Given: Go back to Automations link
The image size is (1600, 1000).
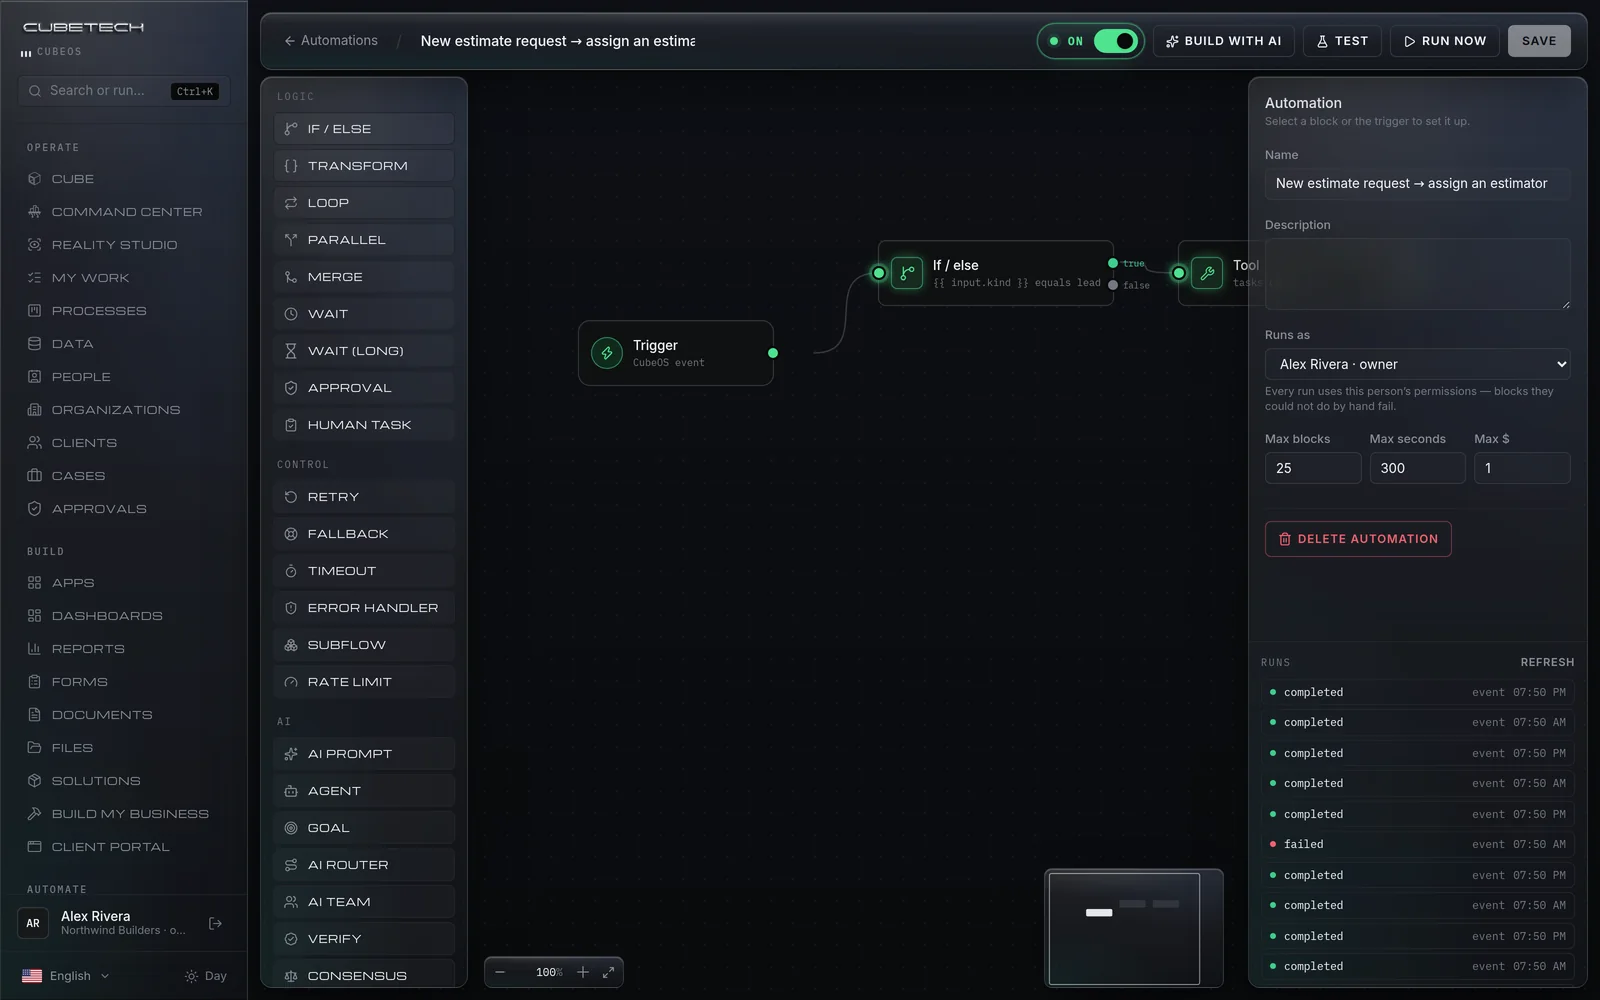Looking at the screenshot, I should point(331,41).
